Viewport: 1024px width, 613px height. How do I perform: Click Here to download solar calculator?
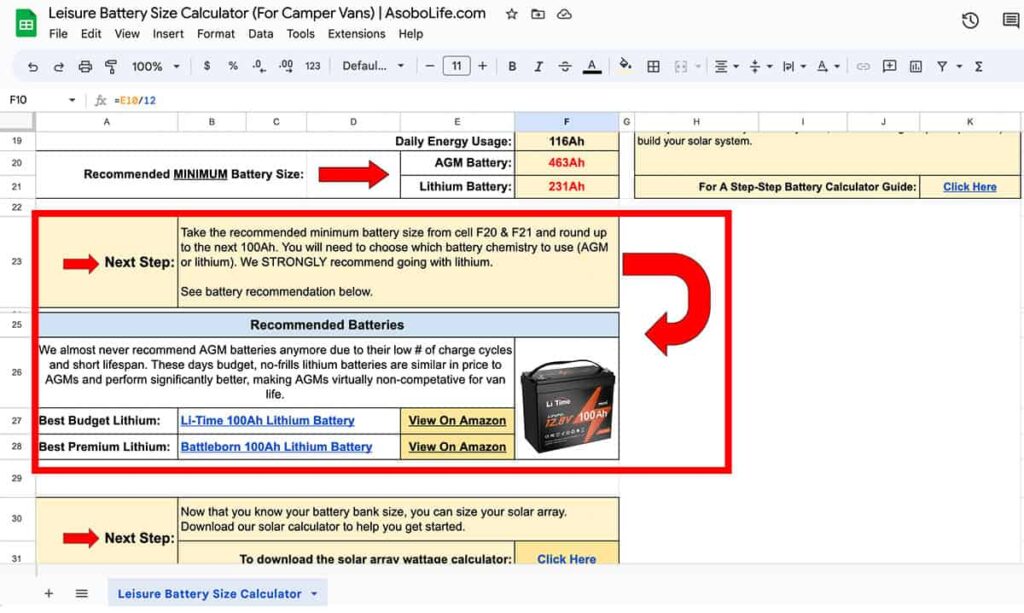click(x=566, y=559)
